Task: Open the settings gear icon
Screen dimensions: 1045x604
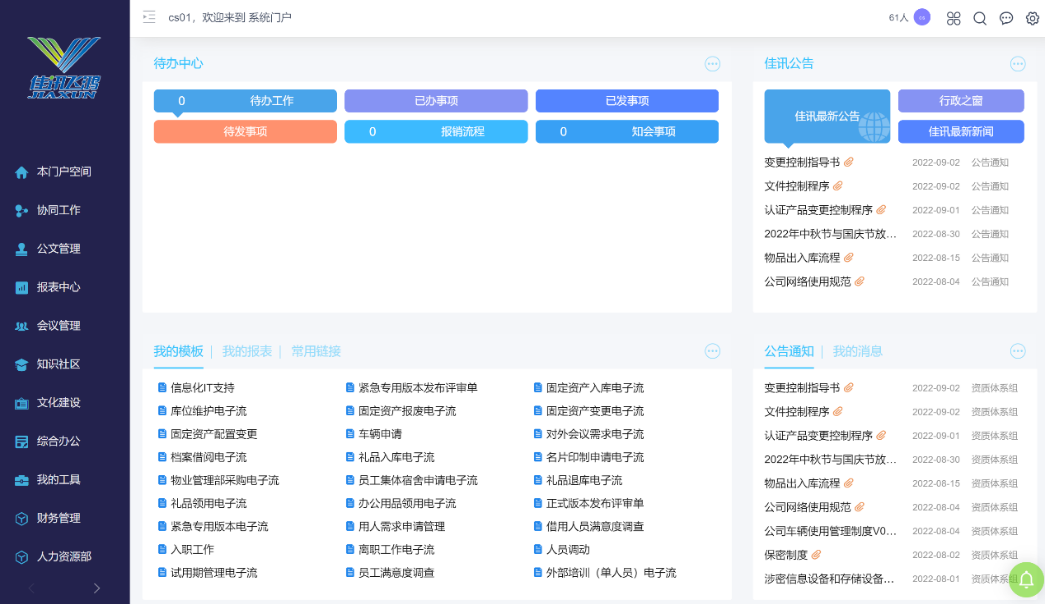Action: click(x=1033, y=18)
